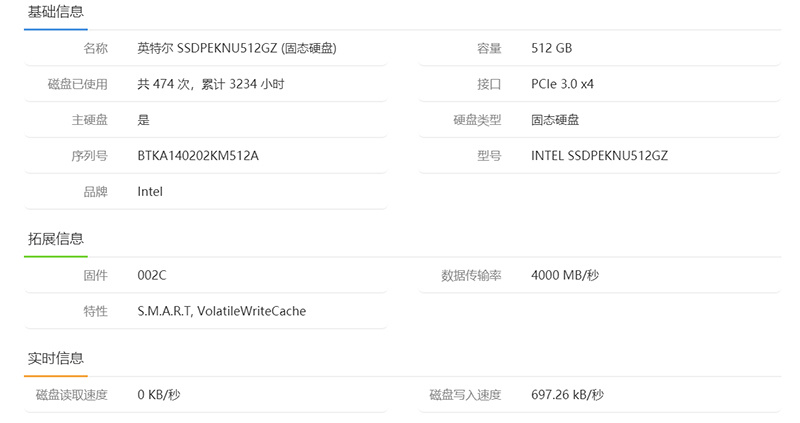The image size is (800, 423).
Task: Click the 4000 MB/秒 transfer rate value
Action: coord(565,275)
